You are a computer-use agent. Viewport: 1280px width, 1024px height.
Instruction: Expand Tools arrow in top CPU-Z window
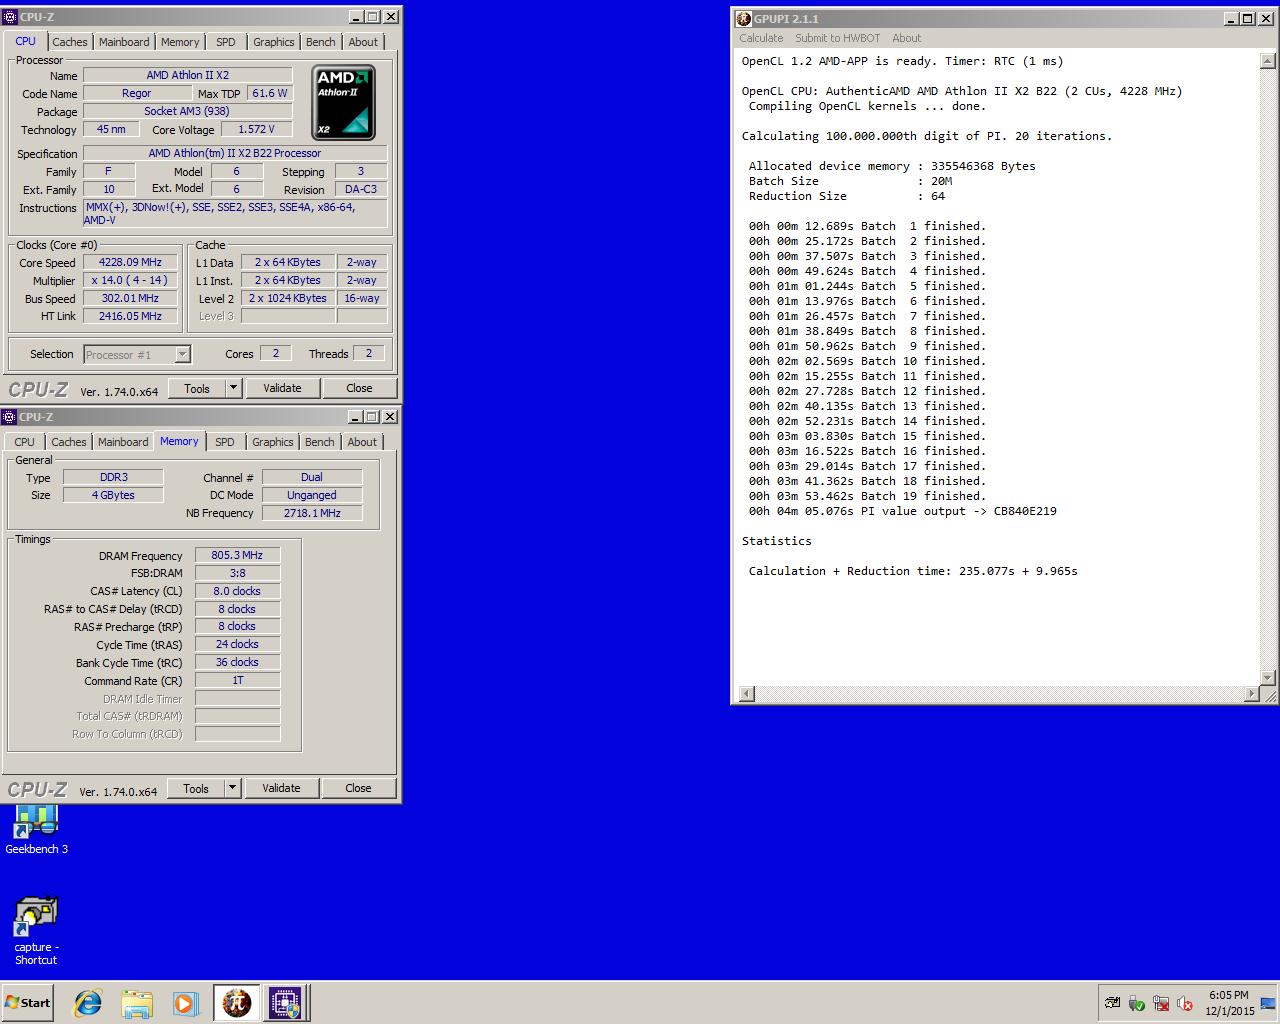(233, 388)
